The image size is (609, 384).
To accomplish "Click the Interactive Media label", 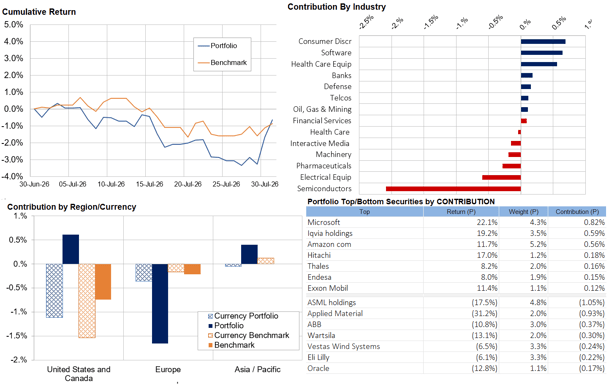I will click(320, 143).
